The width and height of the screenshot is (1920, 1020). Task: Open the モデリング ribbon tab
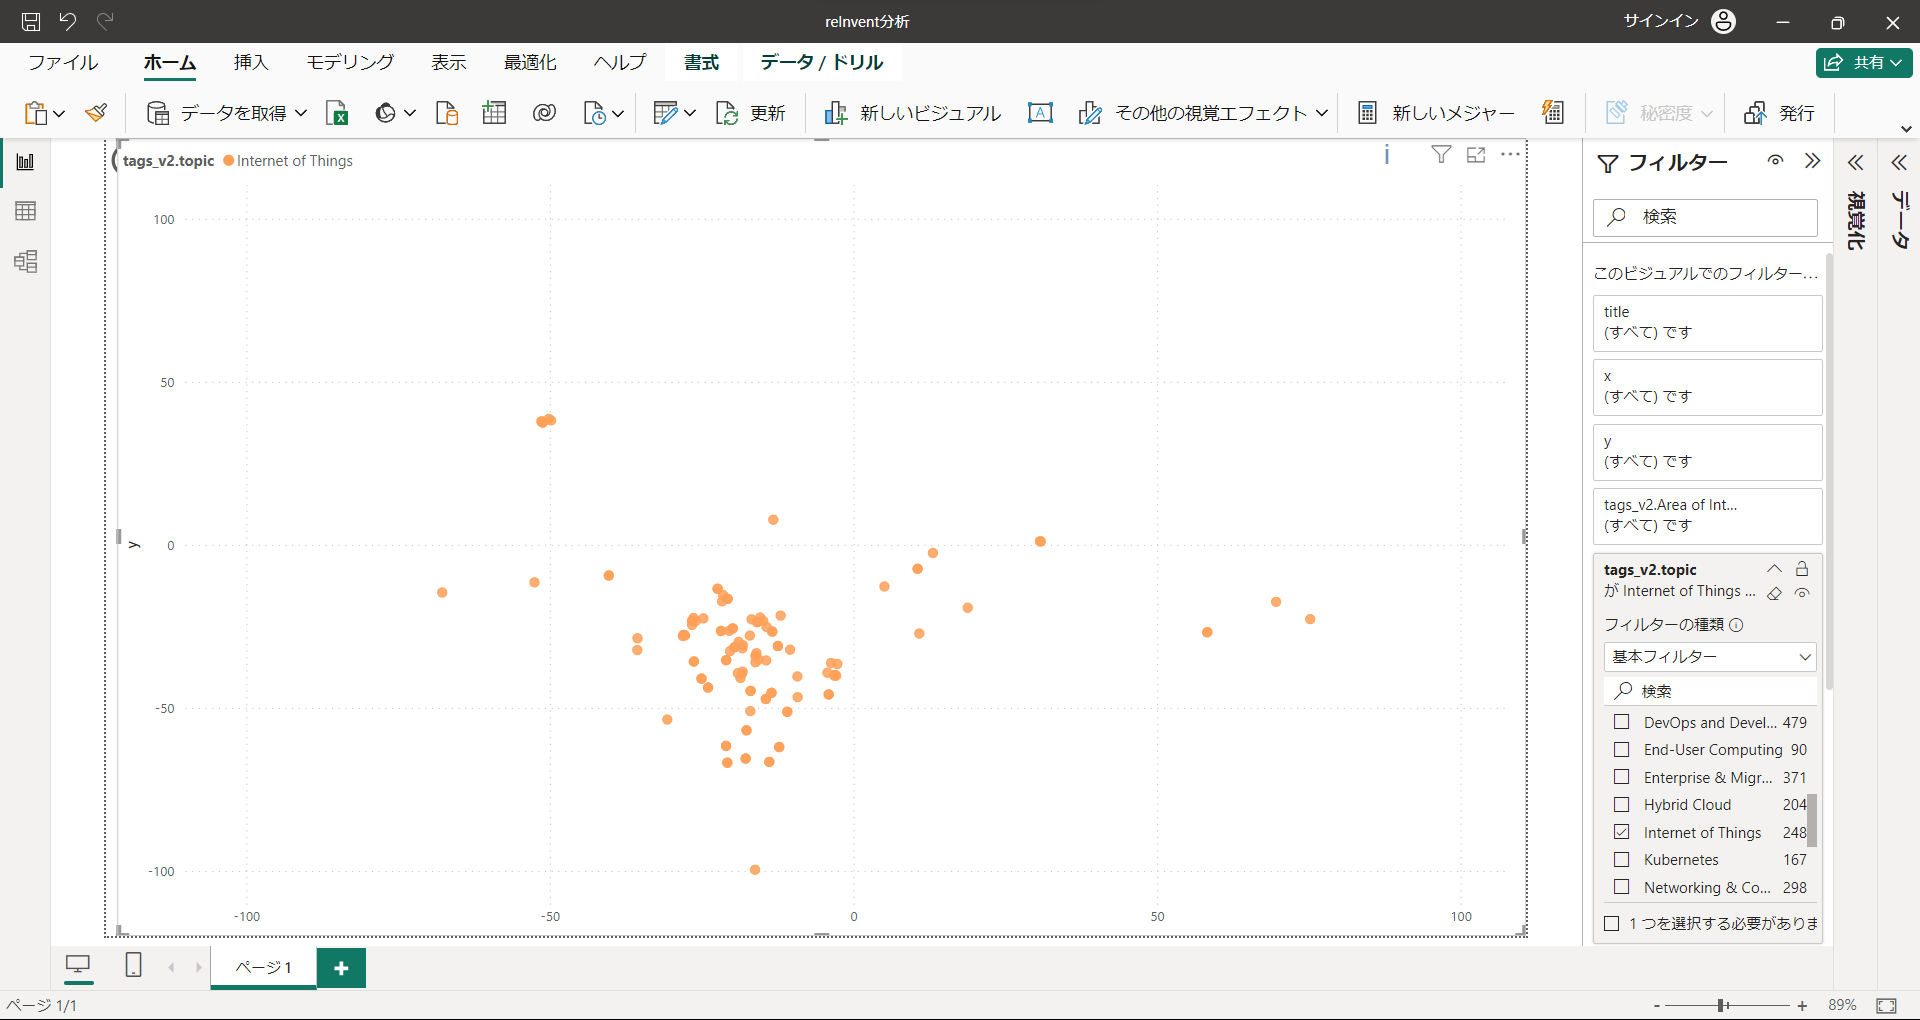[350, 62]
